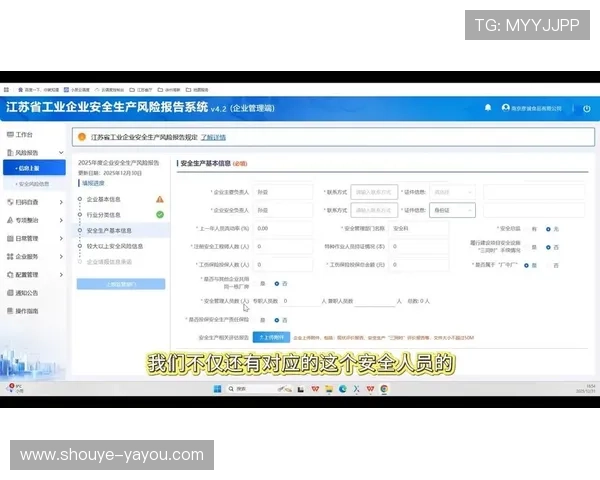Open Microsoft Edge from the taskbar
This screenshot has width=600, height=480.
click(343, 389)
